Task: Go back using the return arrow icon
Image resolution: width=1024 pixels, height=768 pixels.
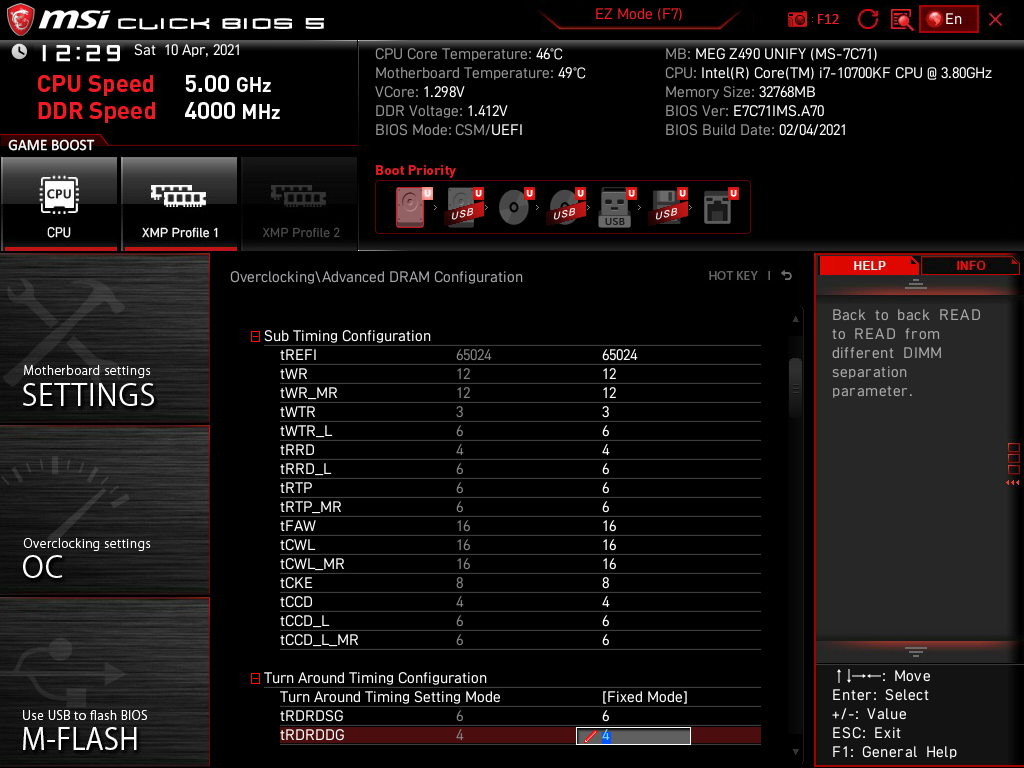Action: [786, 276]
